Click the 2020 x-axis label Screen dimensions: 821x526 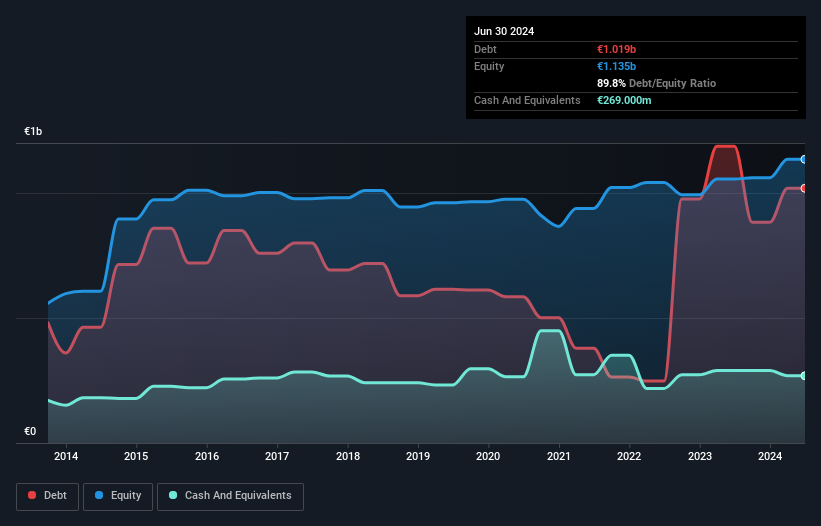488,456
